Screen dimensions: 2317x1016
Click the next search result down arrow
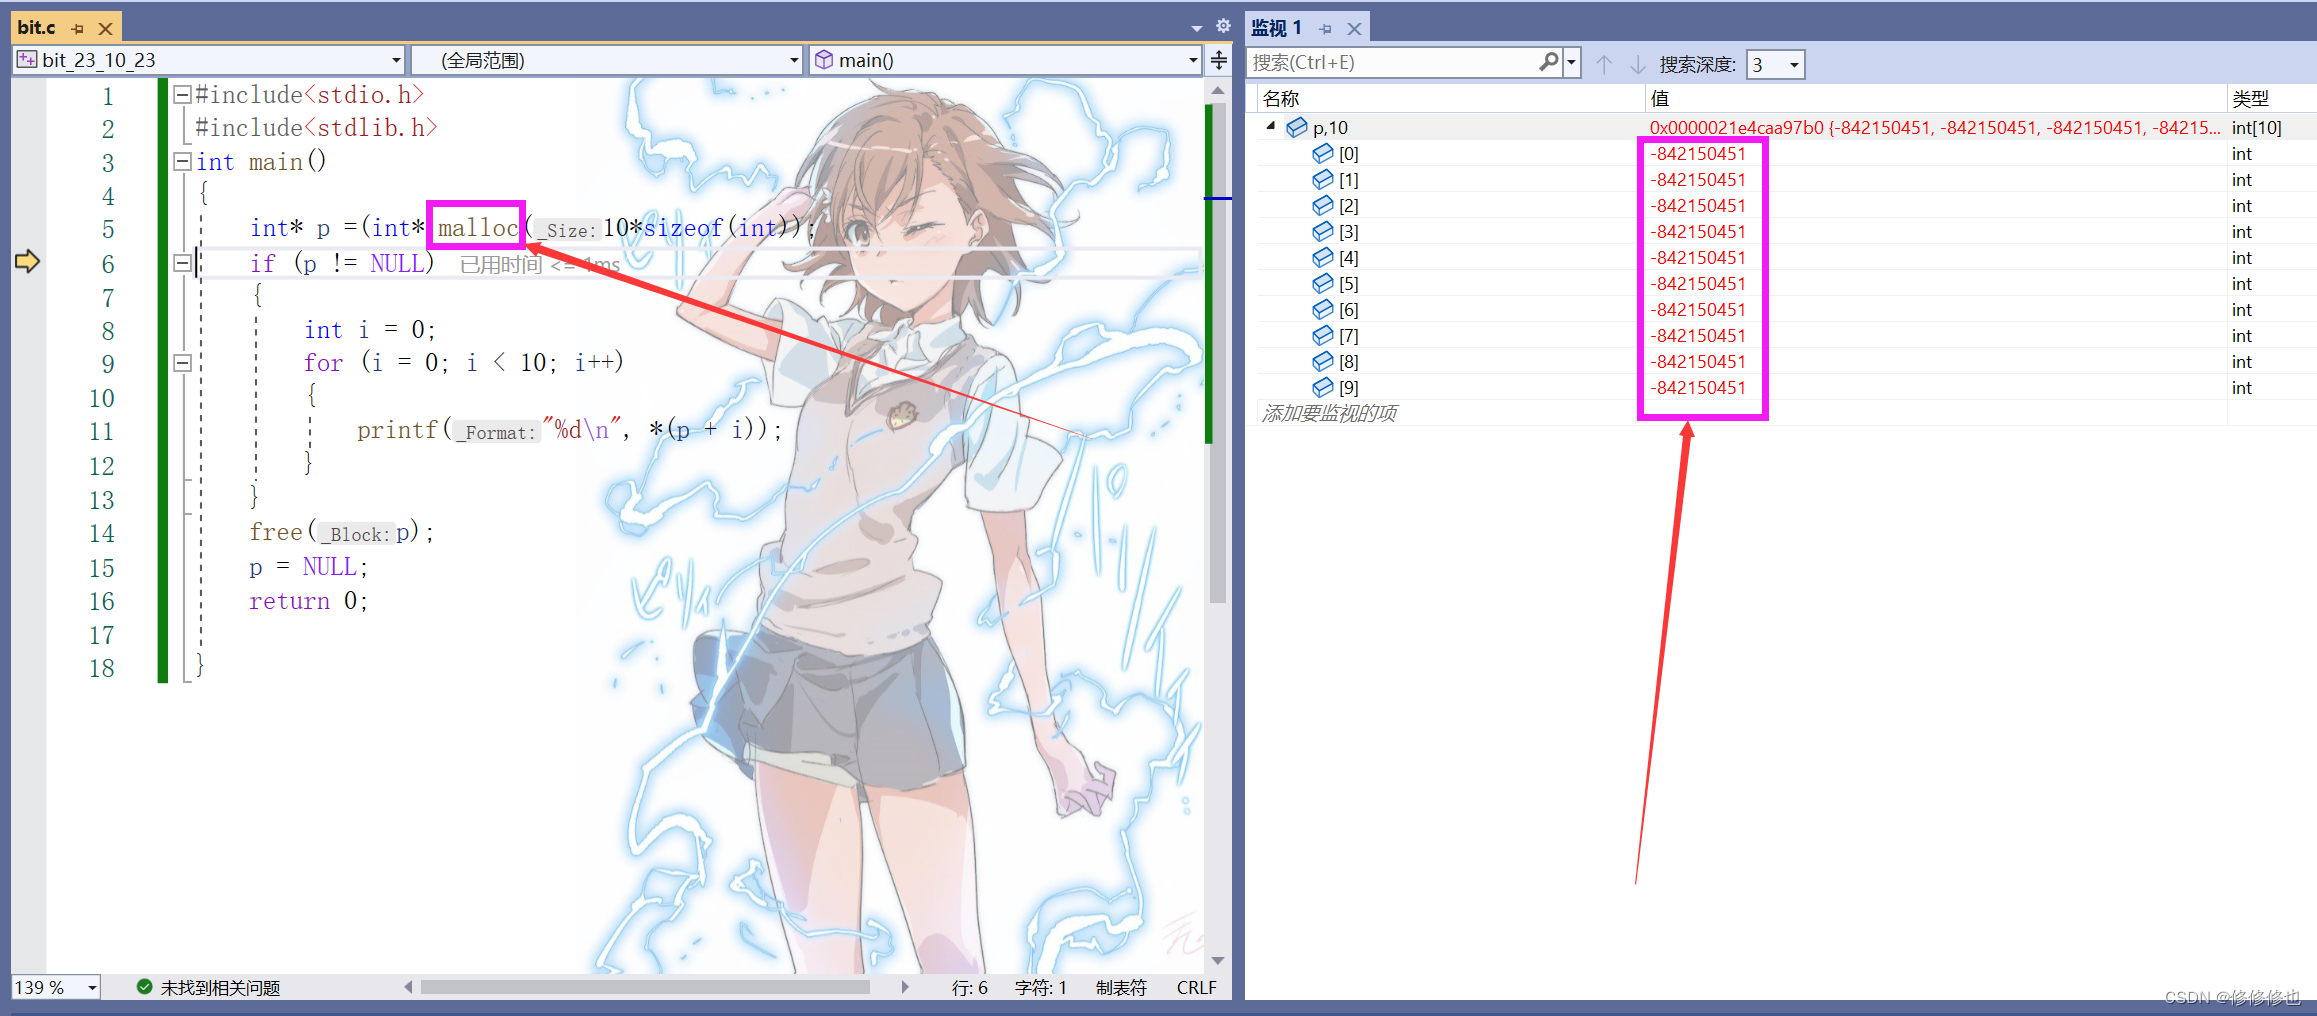[1638, 64]
